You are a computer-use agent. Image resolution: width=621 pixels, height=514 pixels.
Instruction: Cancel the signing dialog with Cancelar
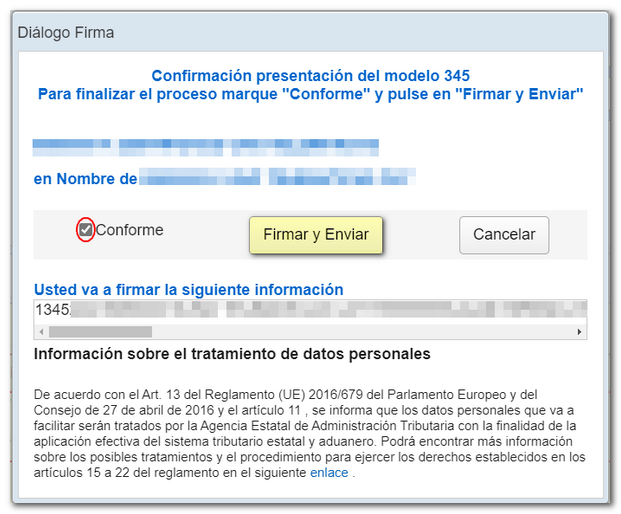coord(504,235)
